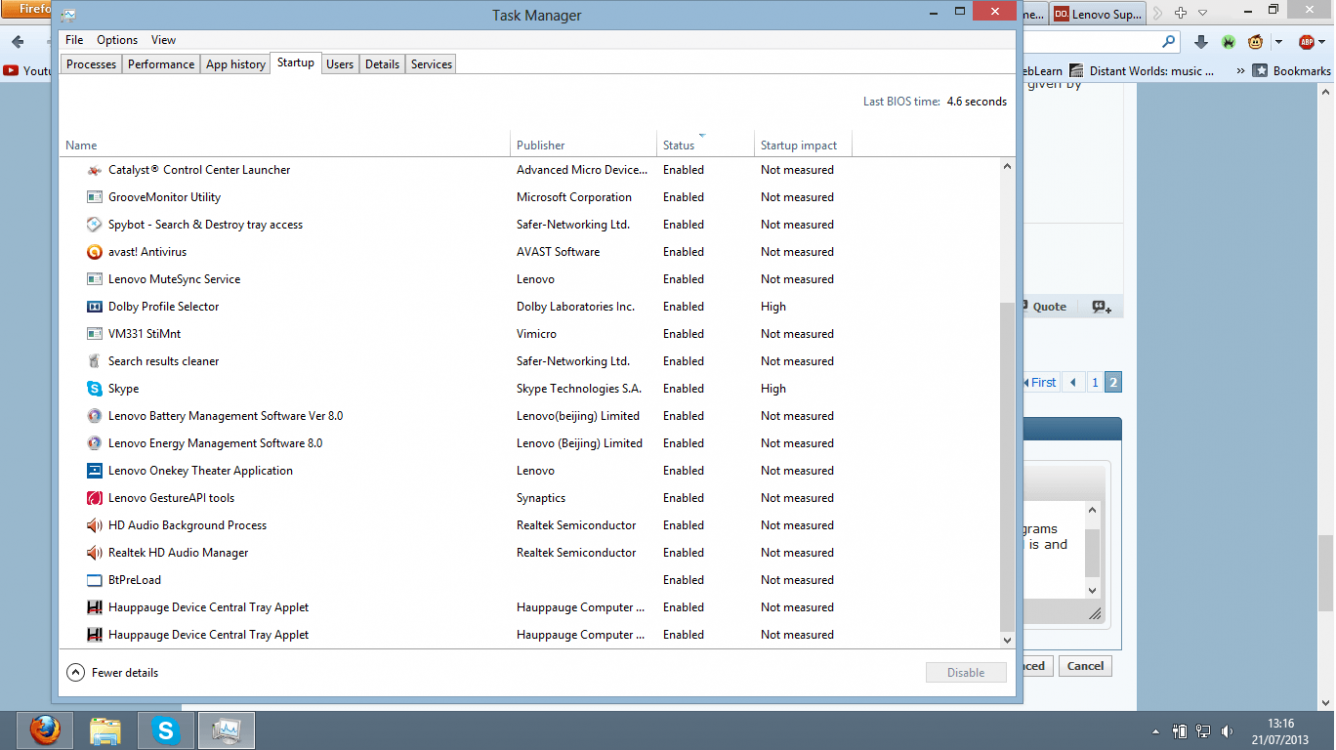Screen dimensions: 1336x750
Task: Select the avast! Antivirus icon
Action: [x=94, y=252]
